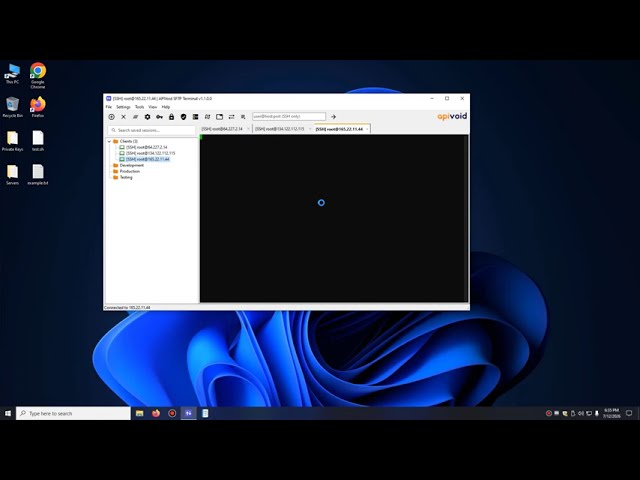Select the Testing folder
This screenshot has width=640, height=480.
click(126, 177)
